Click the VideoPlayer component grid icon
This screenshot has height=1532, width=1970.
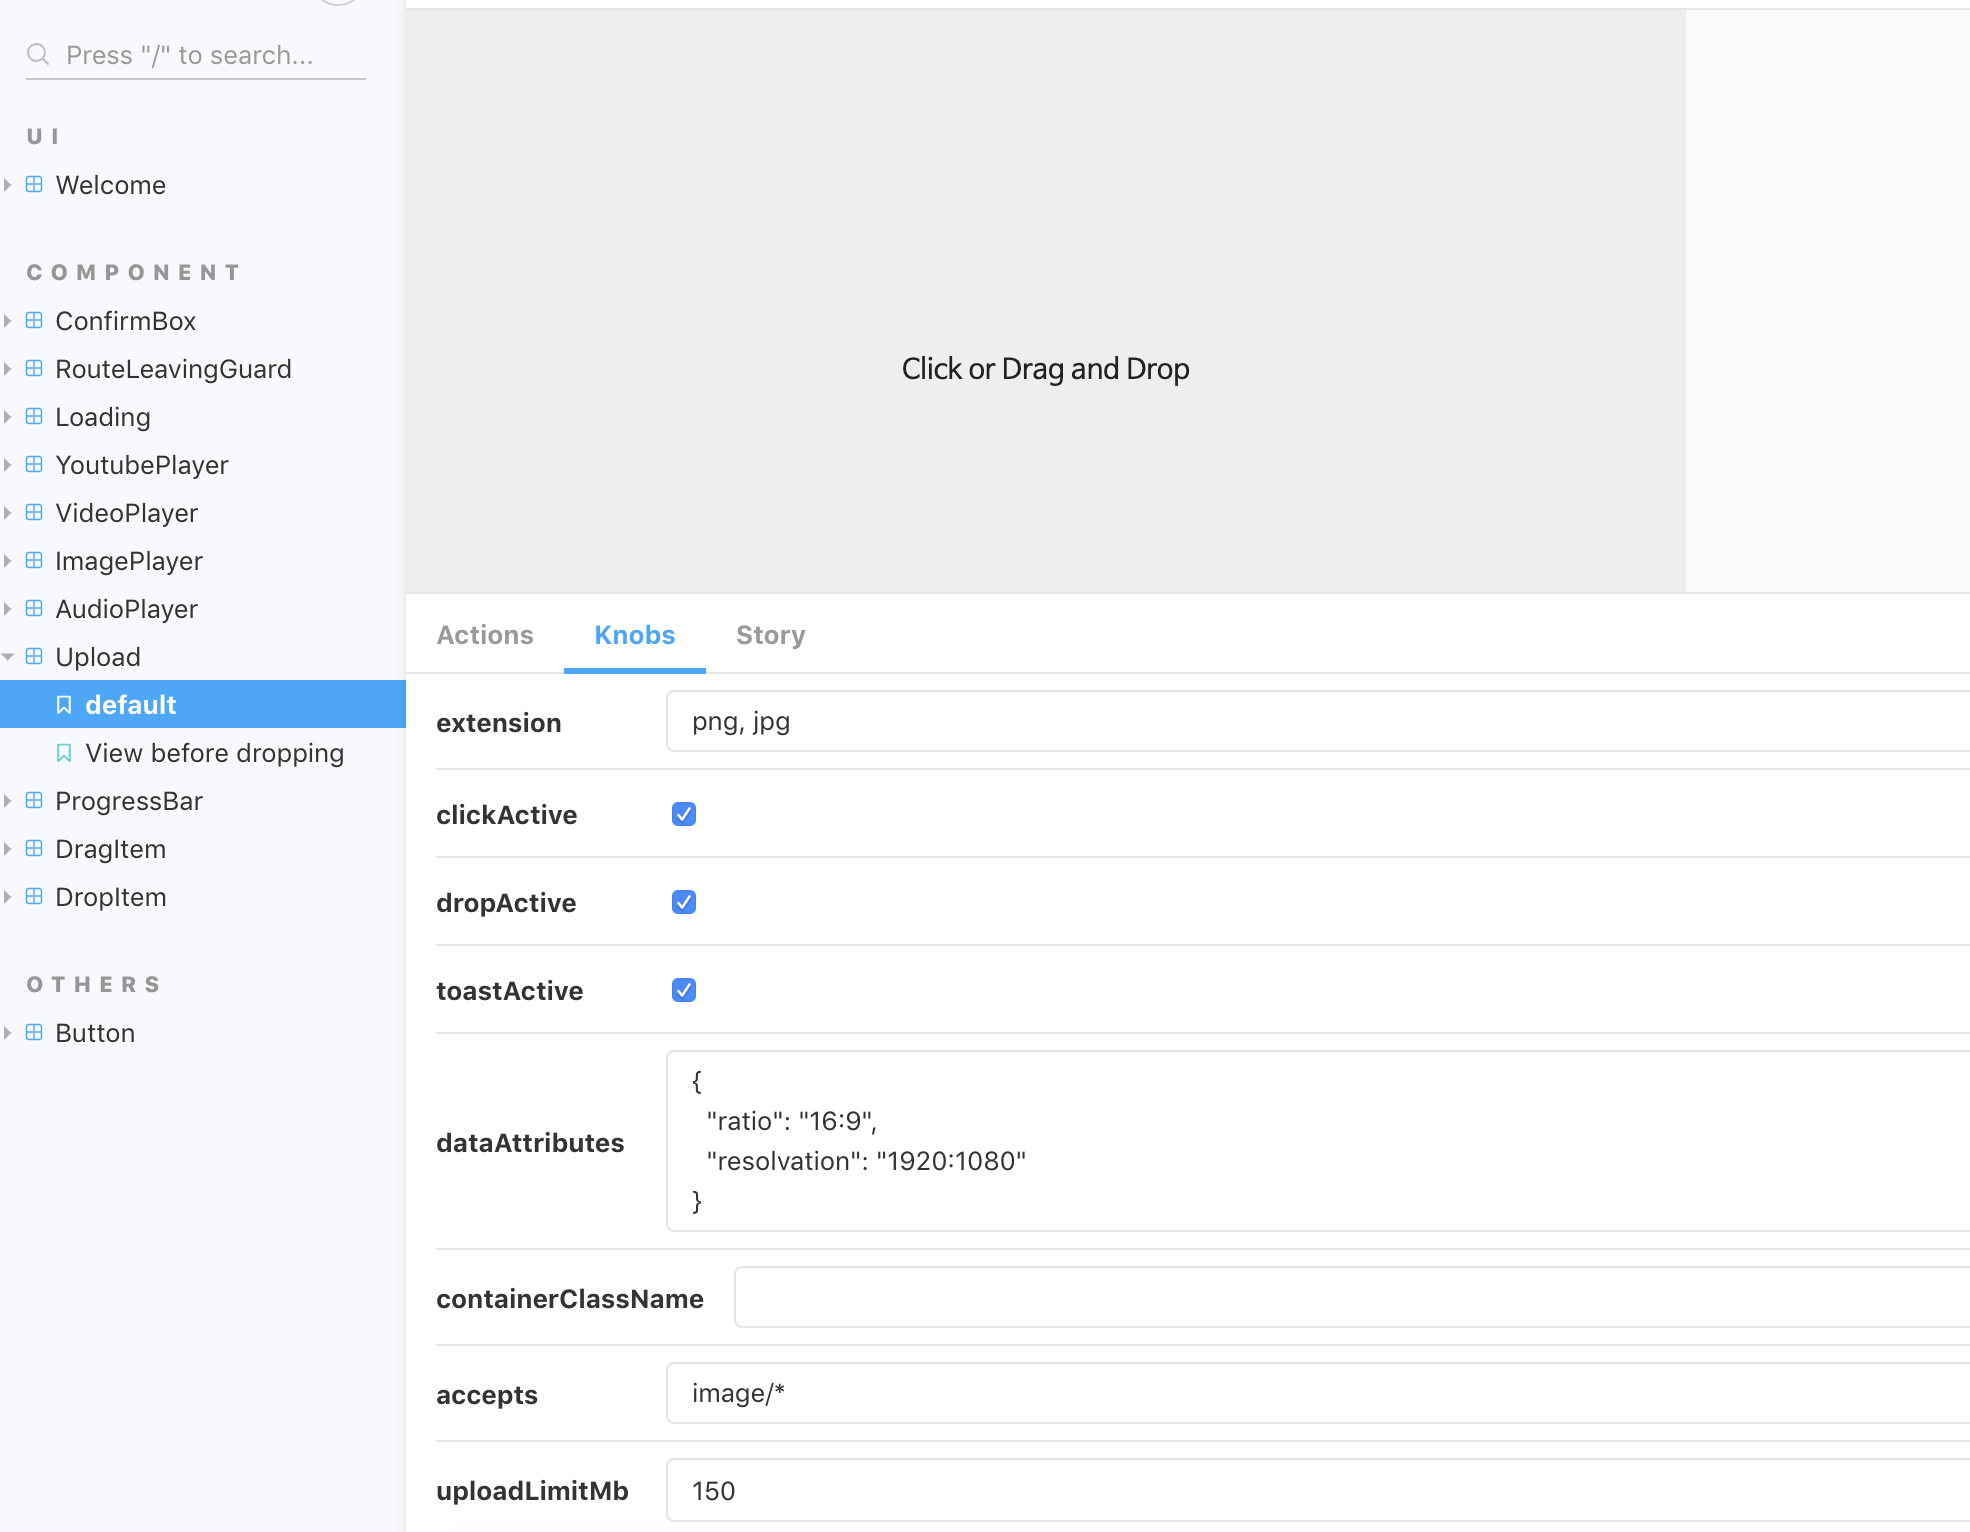34,512
